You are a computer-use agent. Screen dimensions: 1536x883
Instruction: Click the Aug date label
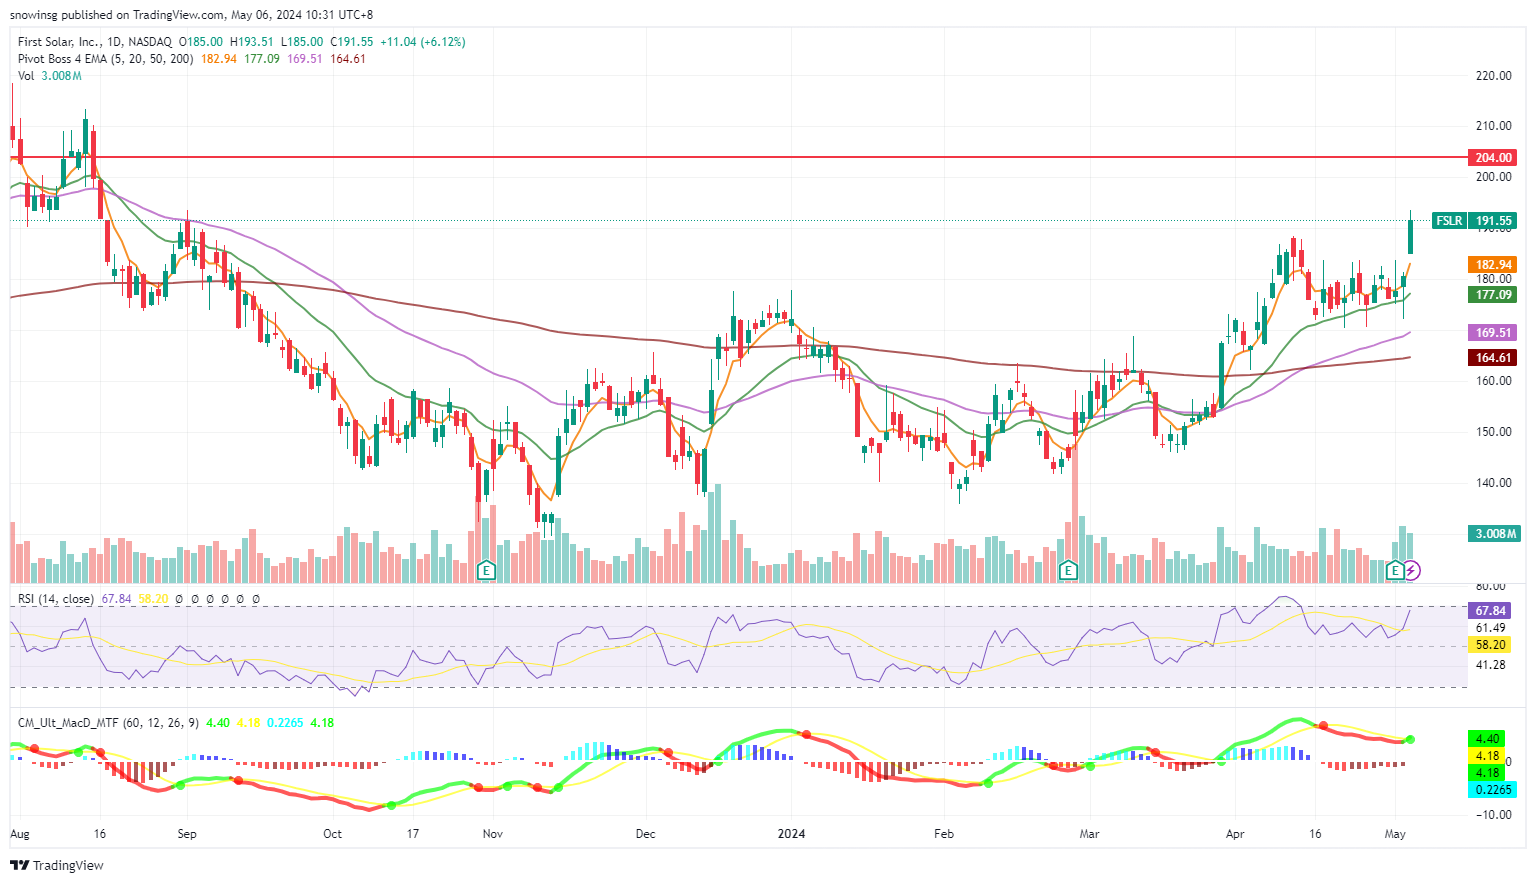pos(19,834)
